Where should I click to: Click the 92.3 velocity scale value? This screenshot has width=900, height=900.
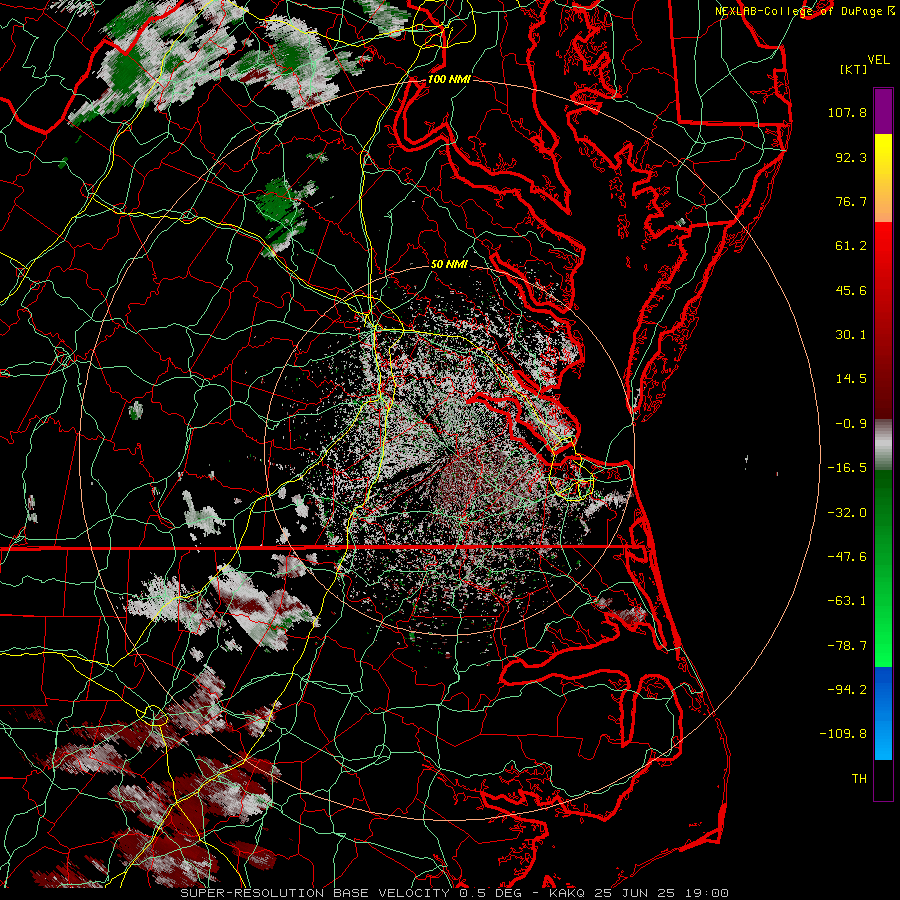851,157
